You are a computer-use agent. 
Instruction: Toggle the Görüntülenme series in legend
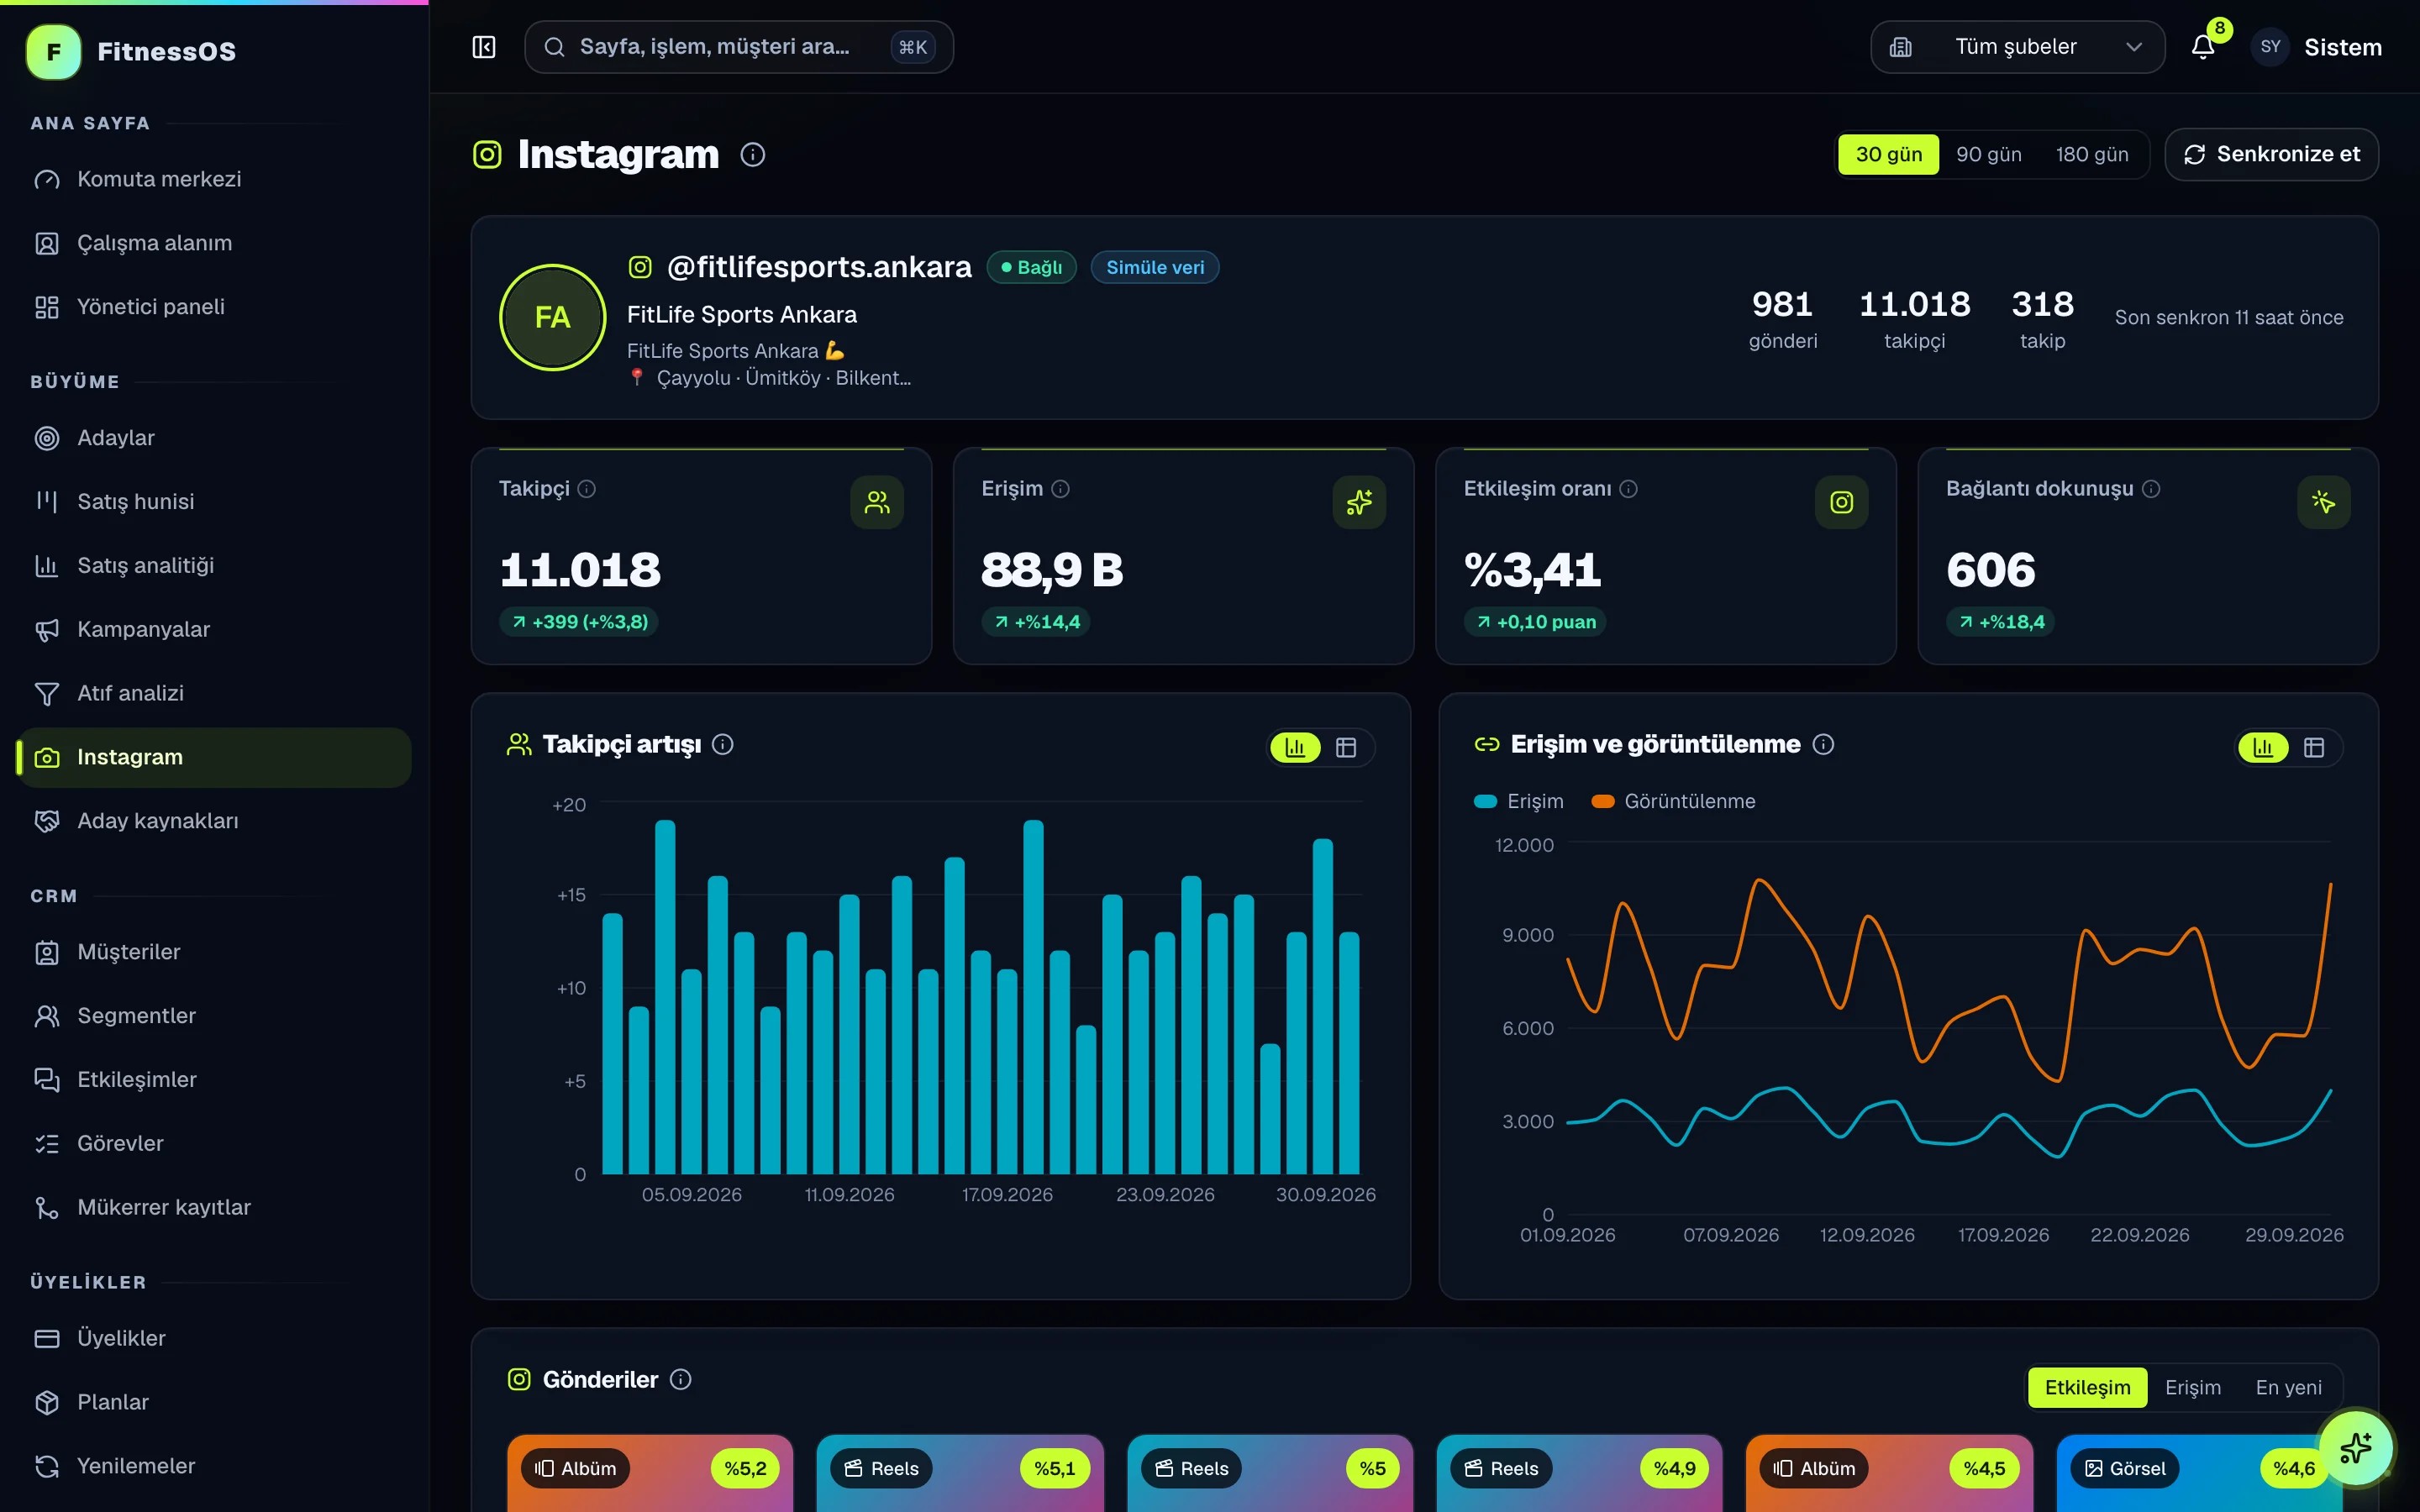(x=1673, y=802)
